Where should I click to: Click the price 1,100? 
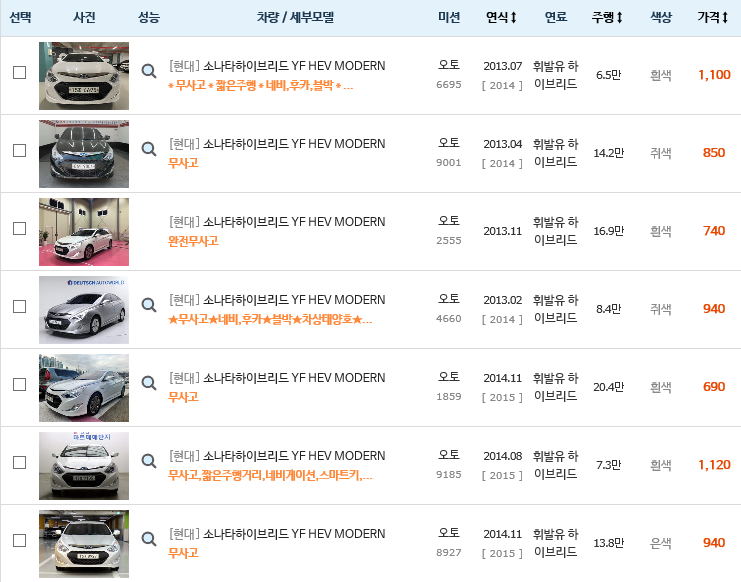714,75
